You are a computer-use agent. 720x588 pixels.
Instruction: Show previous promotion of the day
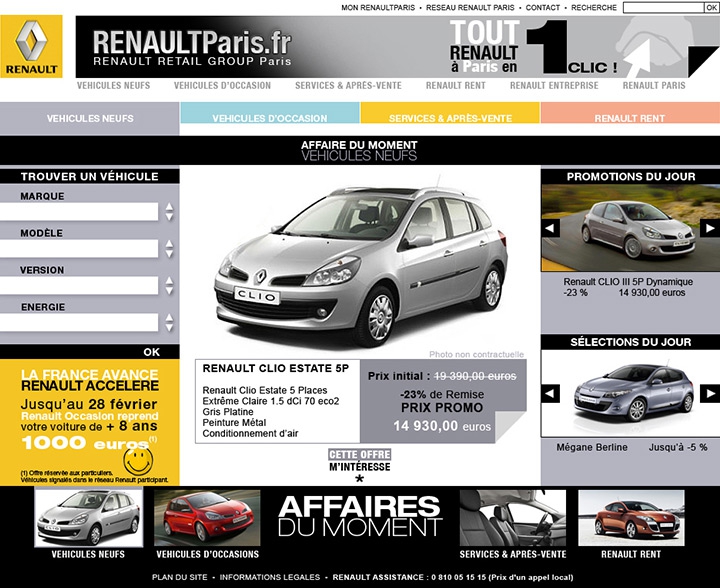pos(550,228)
